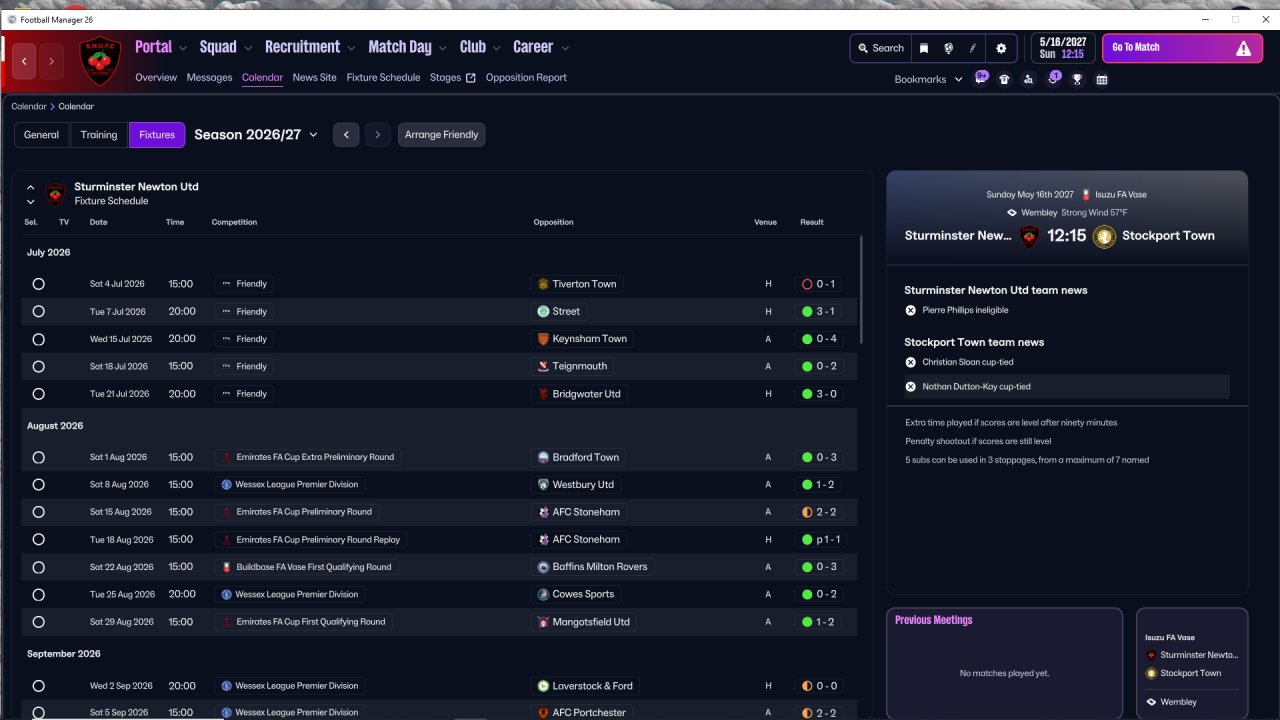Open the trophy shortcut icon

pos(1077,80)
